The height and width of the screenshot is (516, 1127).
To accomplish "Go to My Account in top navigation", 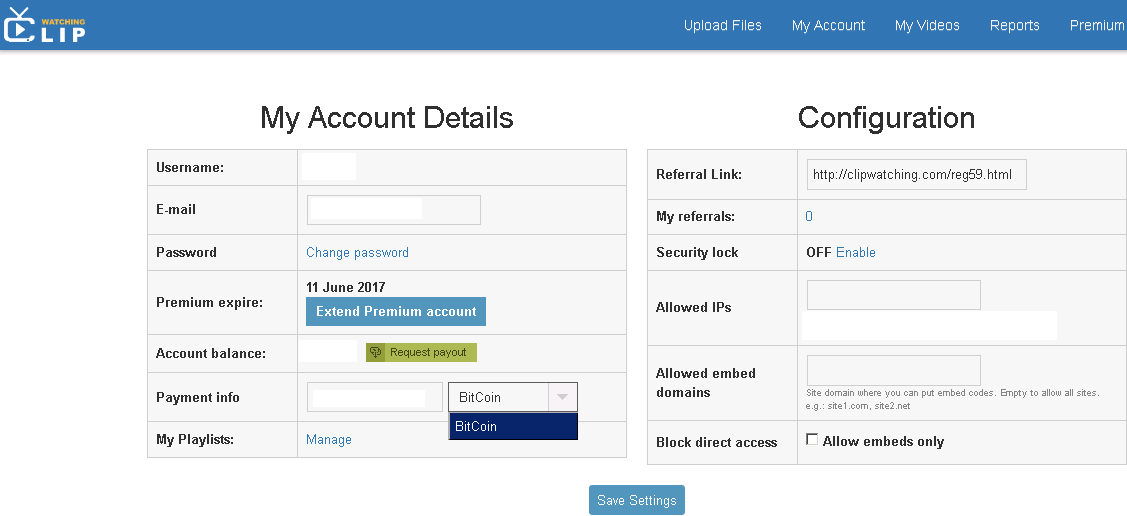I will 828,25.
